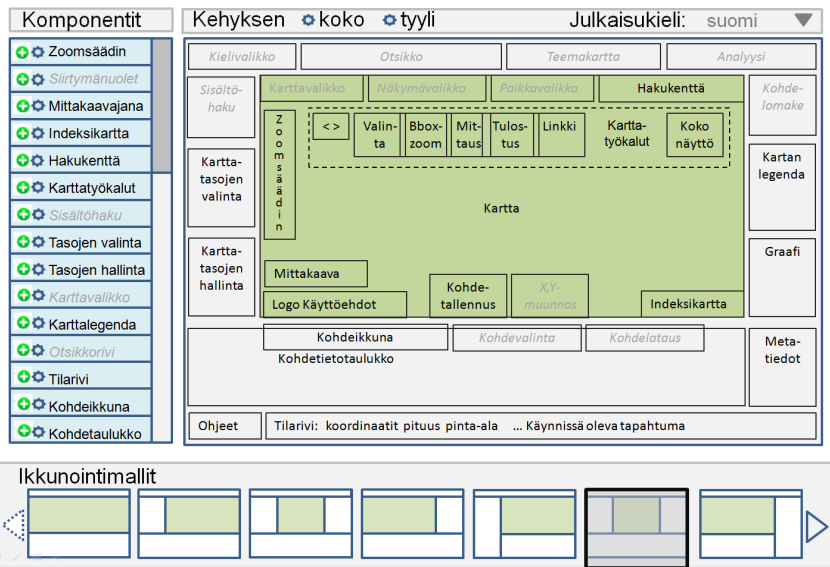Configure Mittakaavajana via gear icon
The image size is (830, 567).
click(38, 106)
